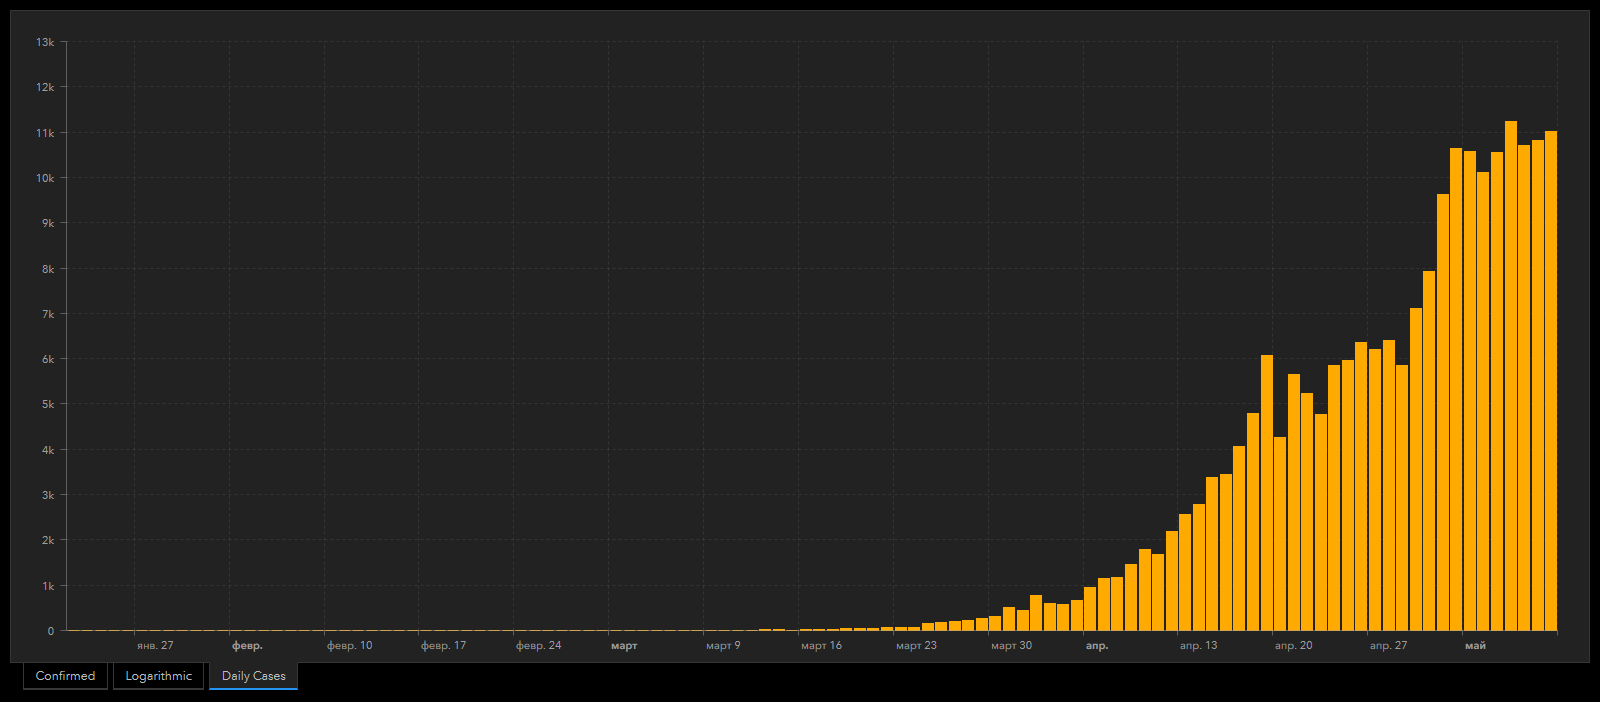Click the 'апр. 27' date label
The width and height of the screenshot is (1600, 702).
[1388, 646]
